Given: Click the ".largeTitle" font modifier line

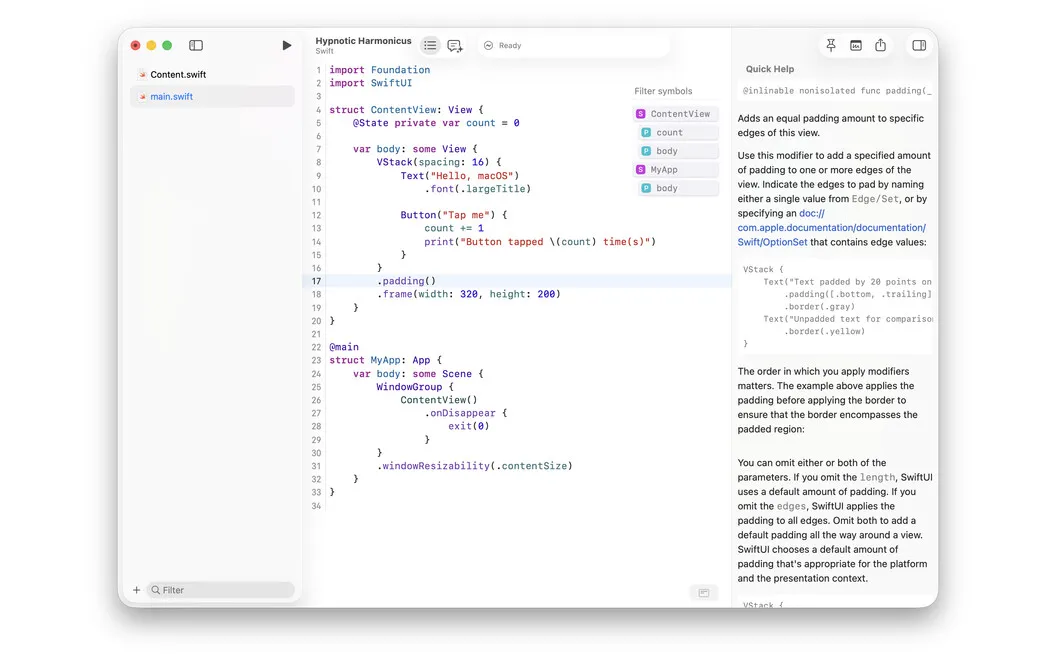Looking at the screenshot, I should [477, 189].
